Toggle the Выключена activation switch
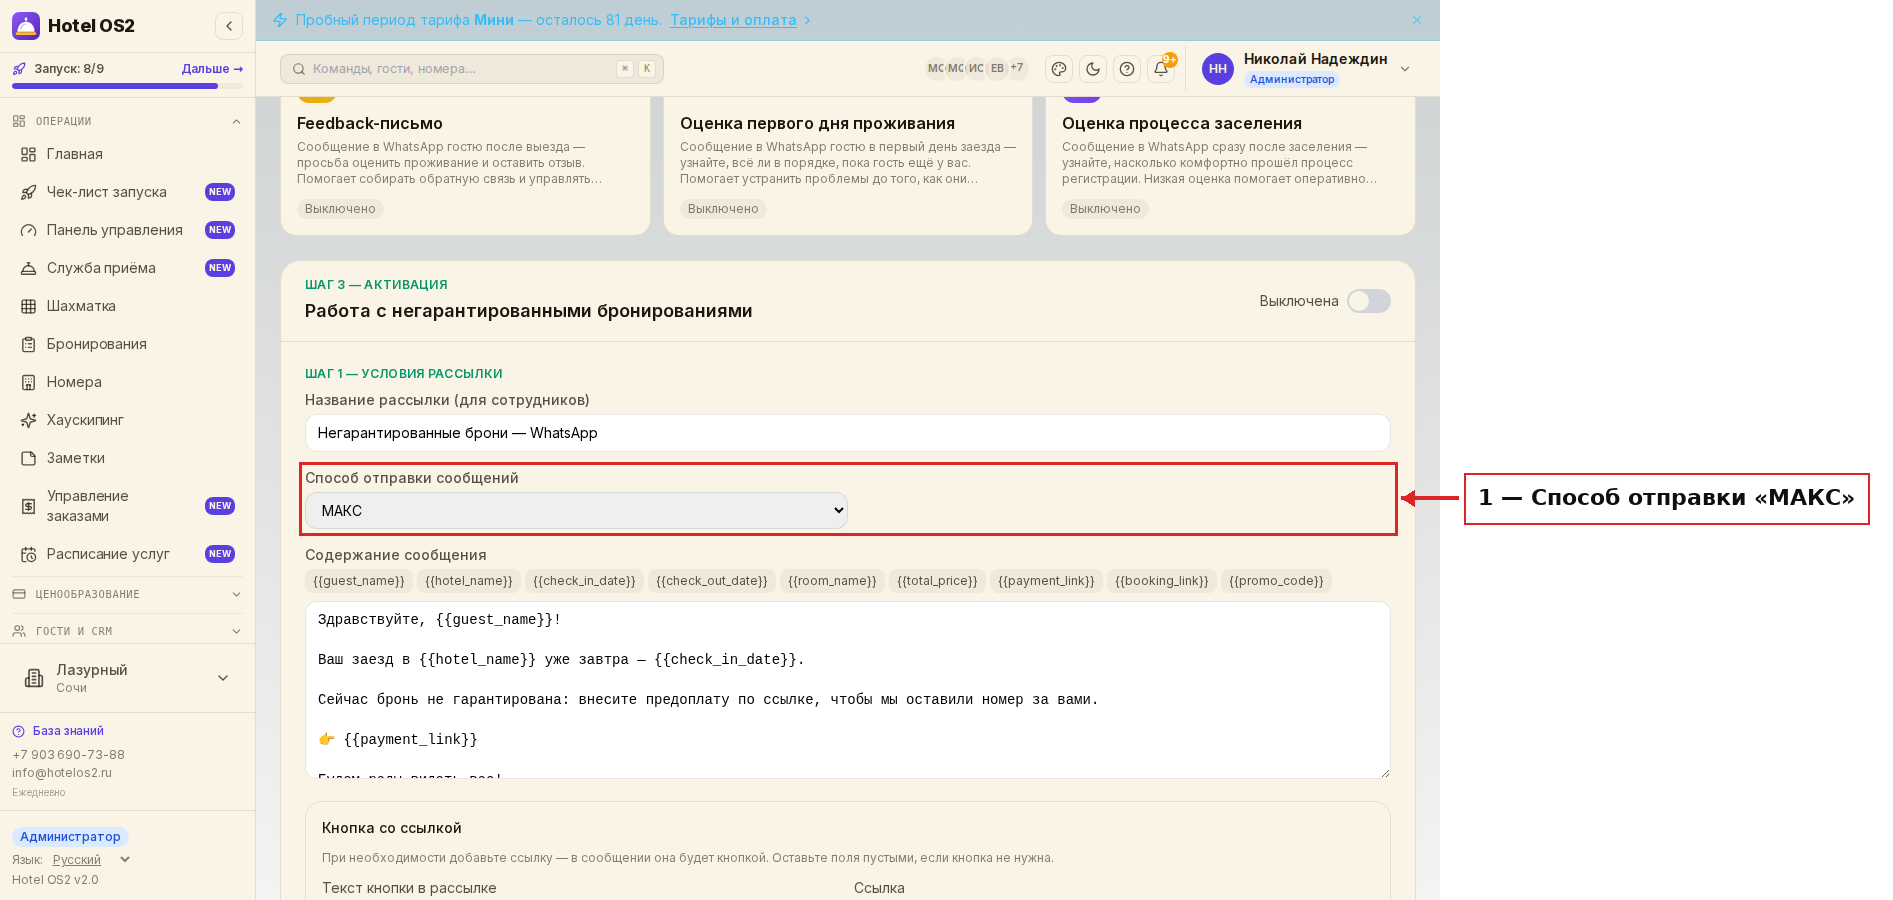This screenshot has height=900, width=1893. coord(1368,301)
